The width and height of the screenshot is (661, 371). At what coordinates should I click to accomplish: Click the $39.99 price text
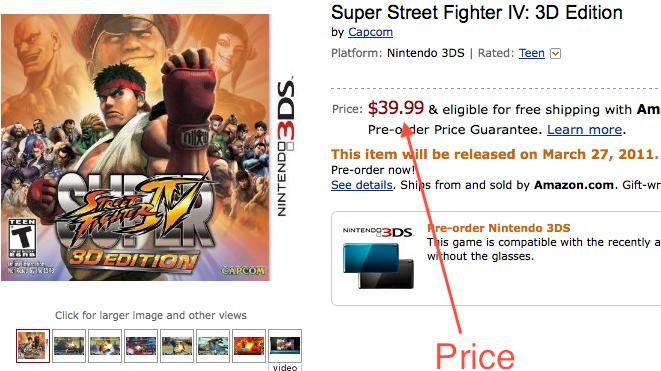point(395,108)
